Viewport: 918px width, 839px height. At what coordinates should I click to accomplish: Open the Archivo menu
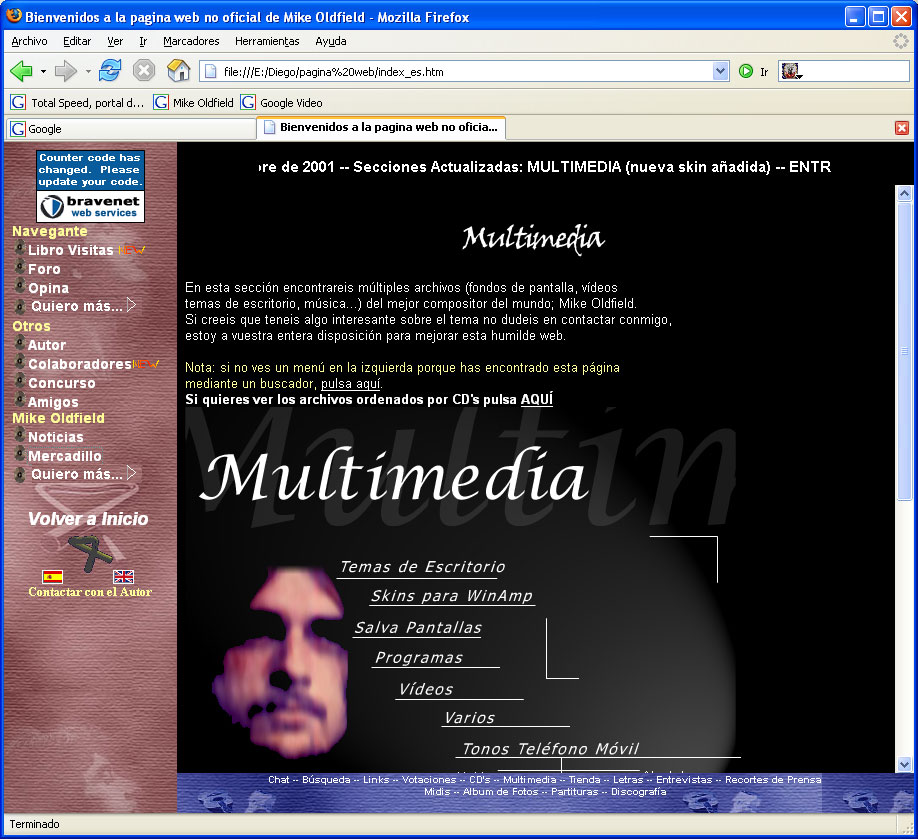click(x=29, y=41)
